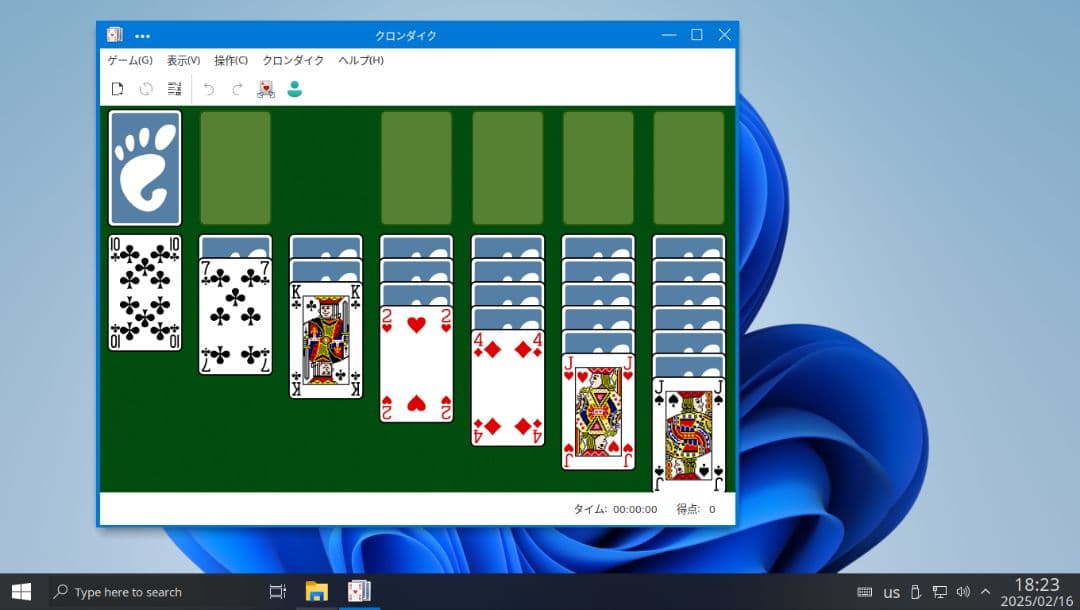
Task: Click the volume icon in the system tray
Action: (963, 591)
